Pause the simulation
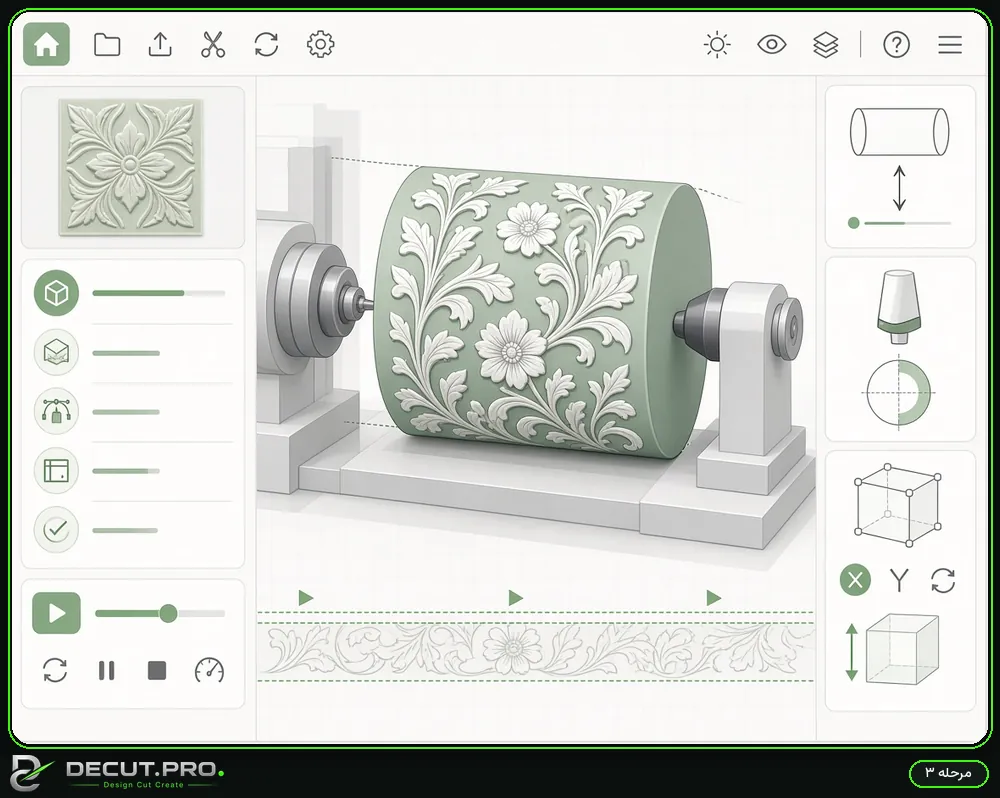 pos(107,670)
